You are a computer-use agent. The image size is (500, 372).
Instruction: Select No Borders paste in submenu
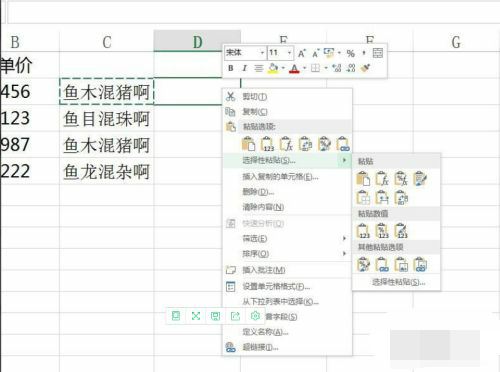tap(363, 197)
